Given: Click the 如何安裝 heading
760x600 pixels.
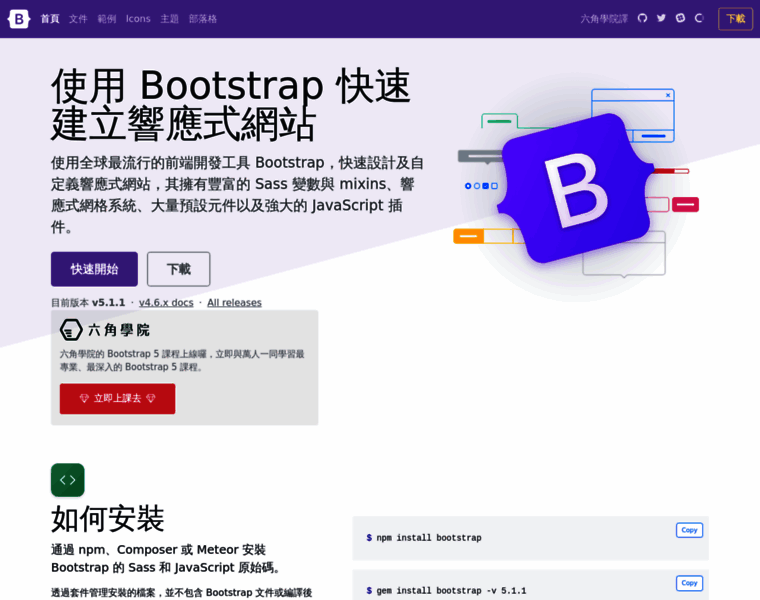Looking at the screenshot, I should coord(108,519).
